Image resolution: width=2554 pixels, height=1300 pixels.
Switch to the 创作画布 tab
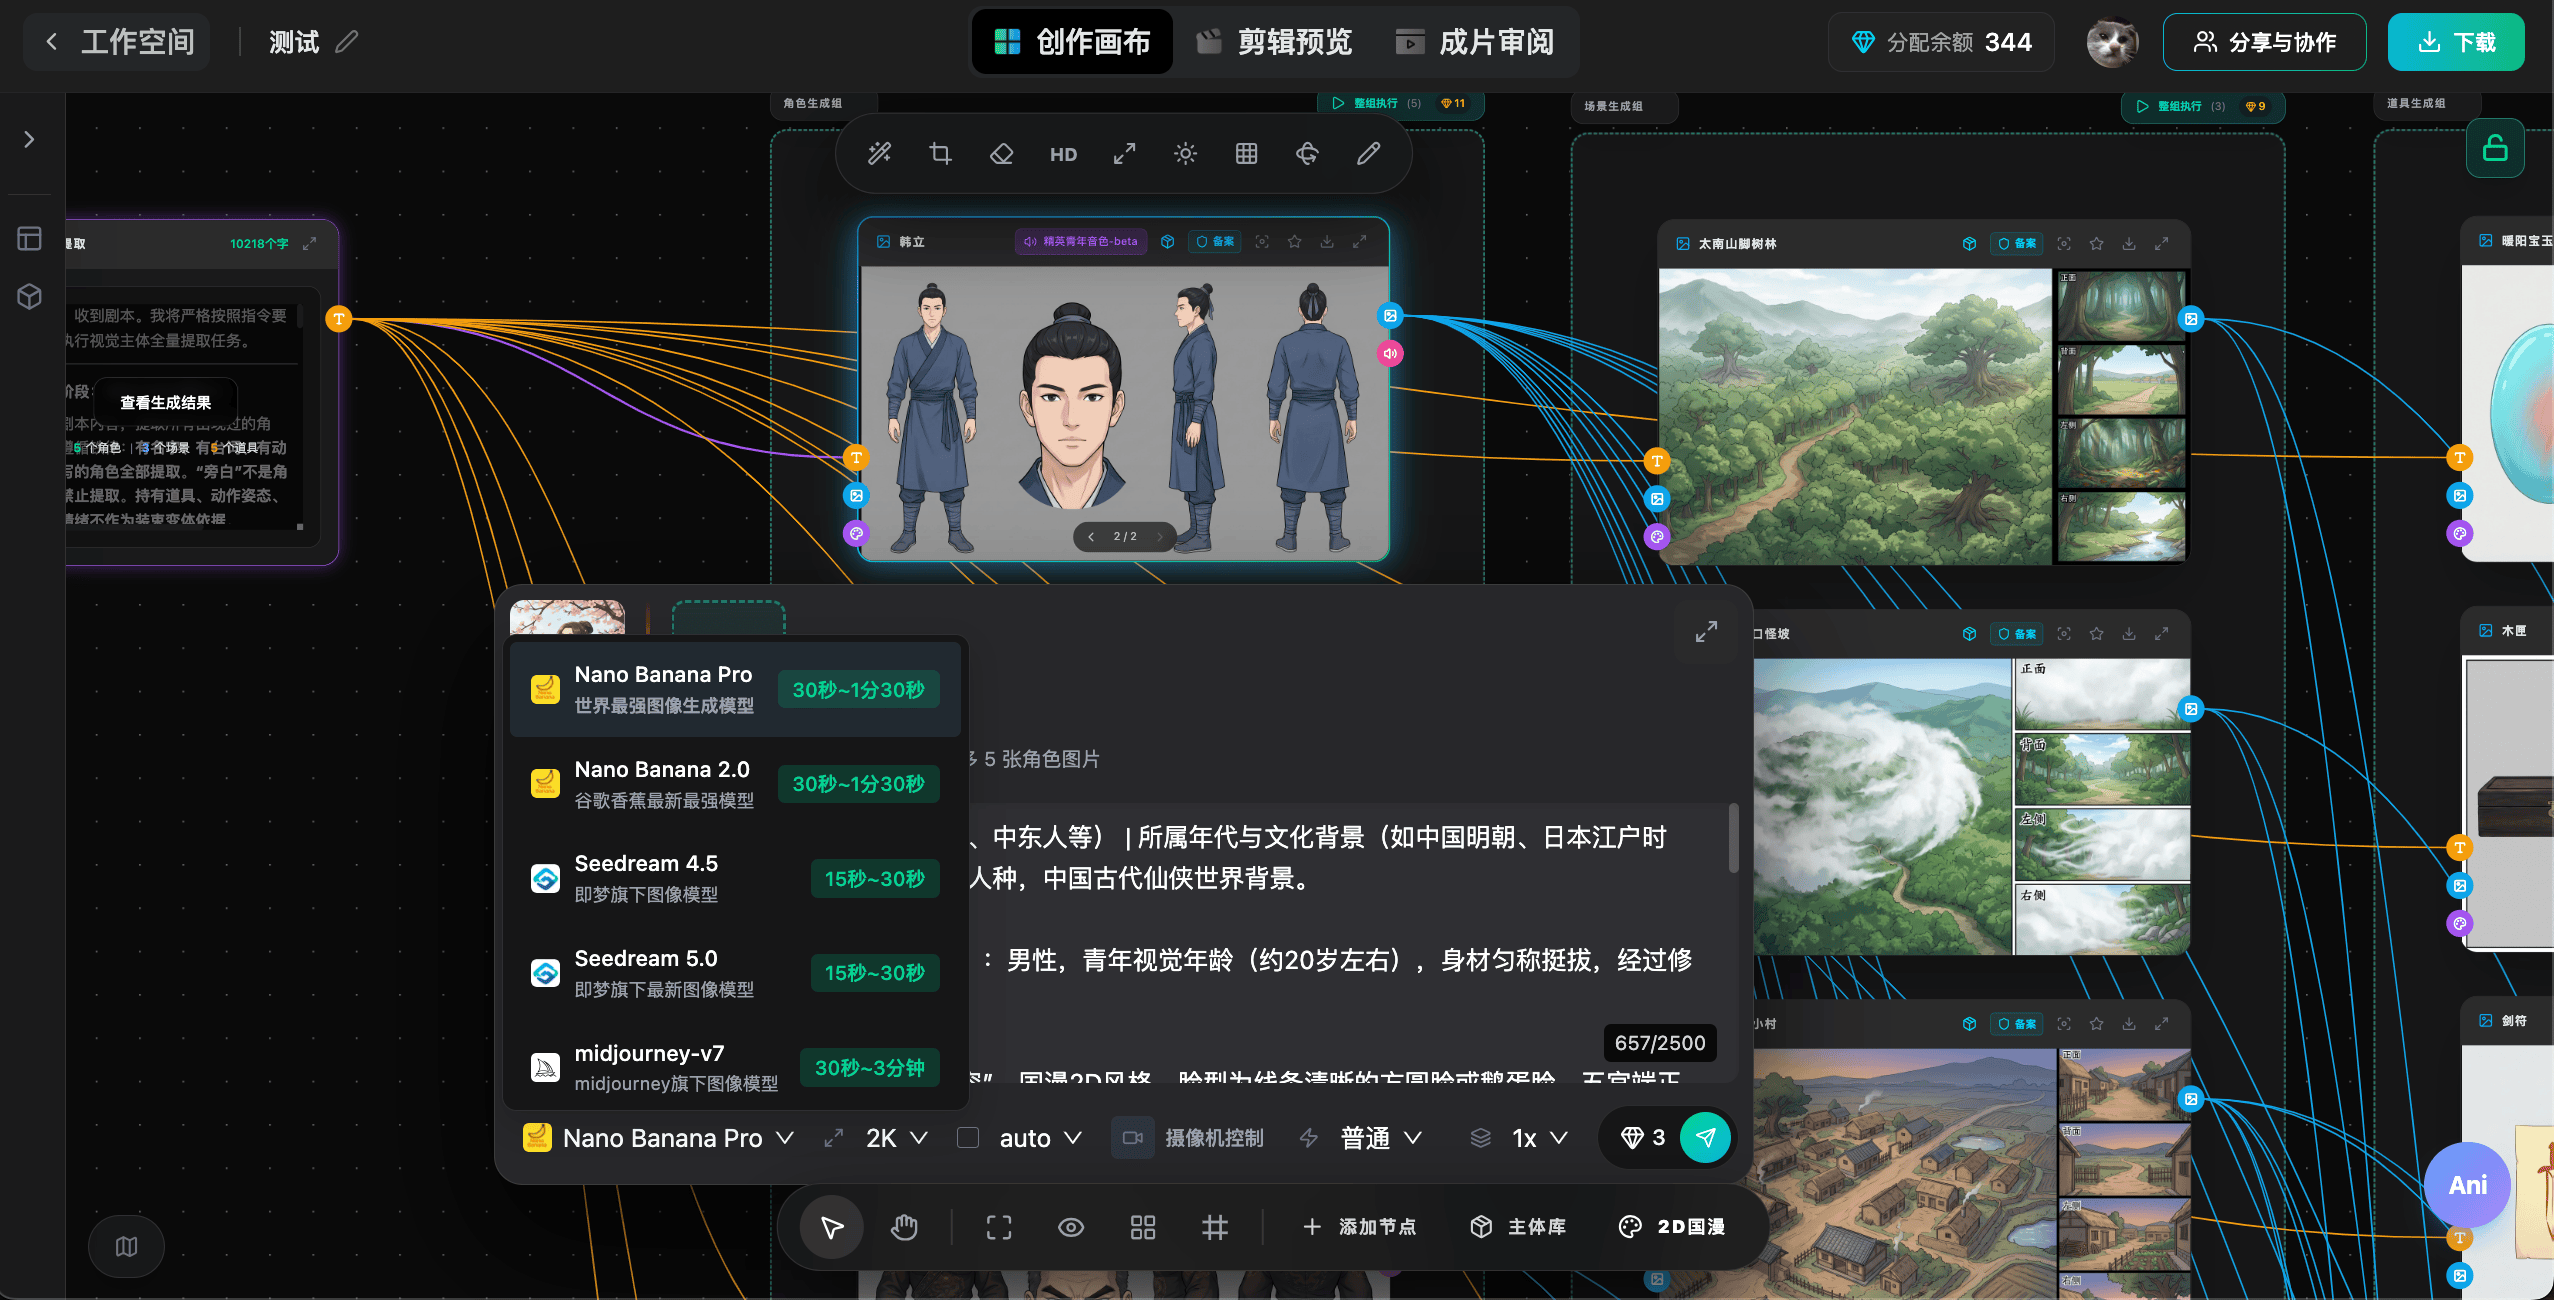1072,42
